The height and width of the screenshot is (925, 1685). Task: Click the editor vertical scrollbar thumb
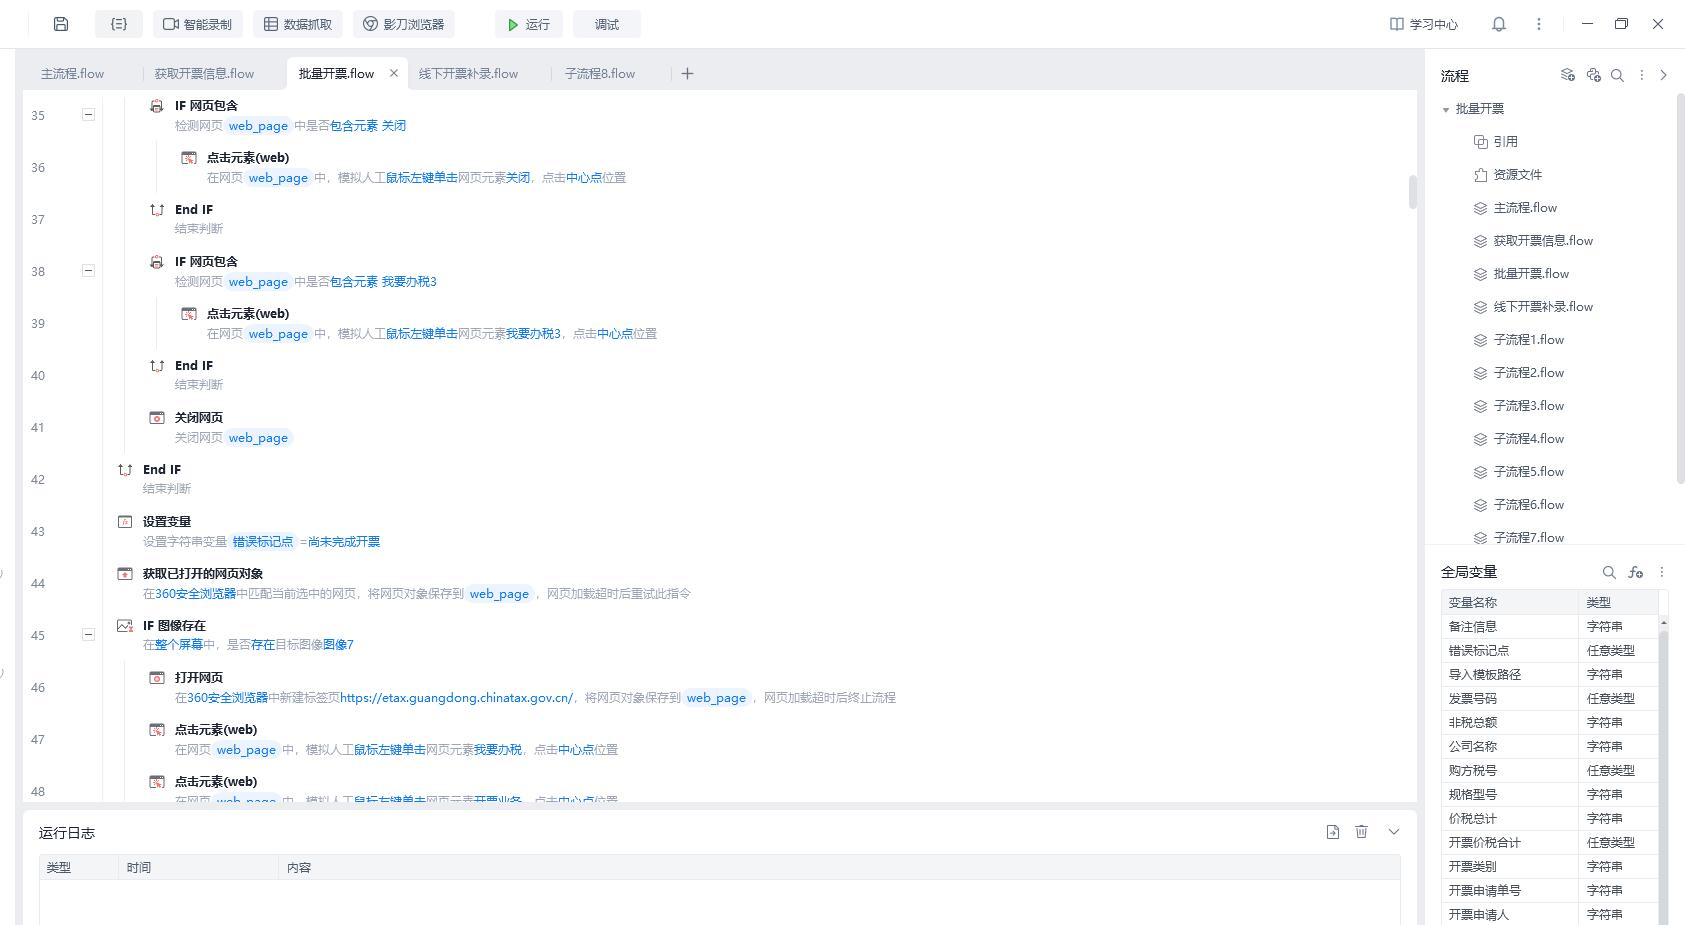[x=1412, y=192]
